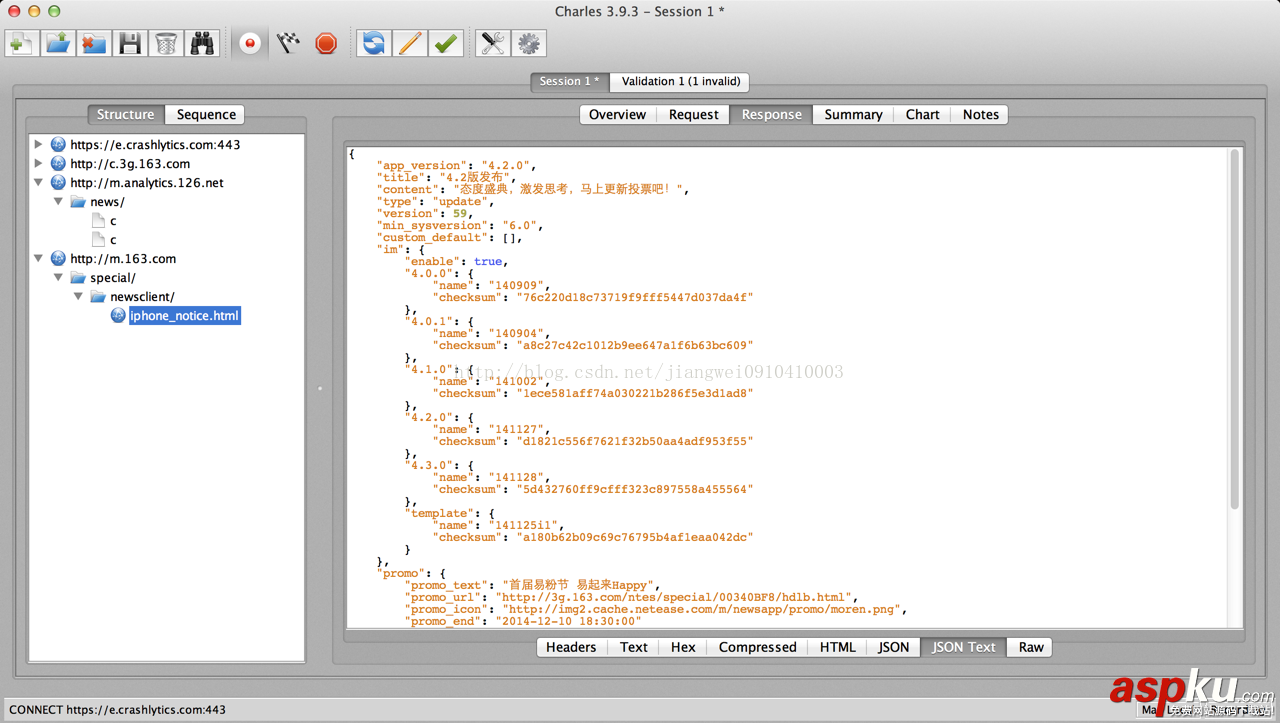This screenshot has height=723, width=1280.
Task: Select the https://e.crashlytics.com:443 host
Action: (x=155, y=145)
